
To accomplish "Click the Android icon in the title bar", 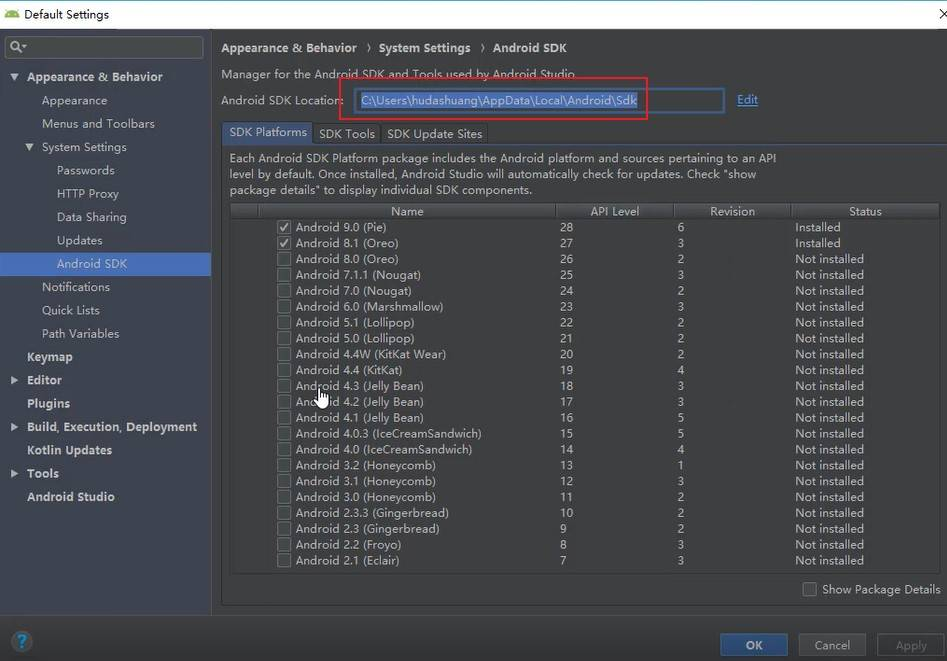I will click(x=11, y=14).
